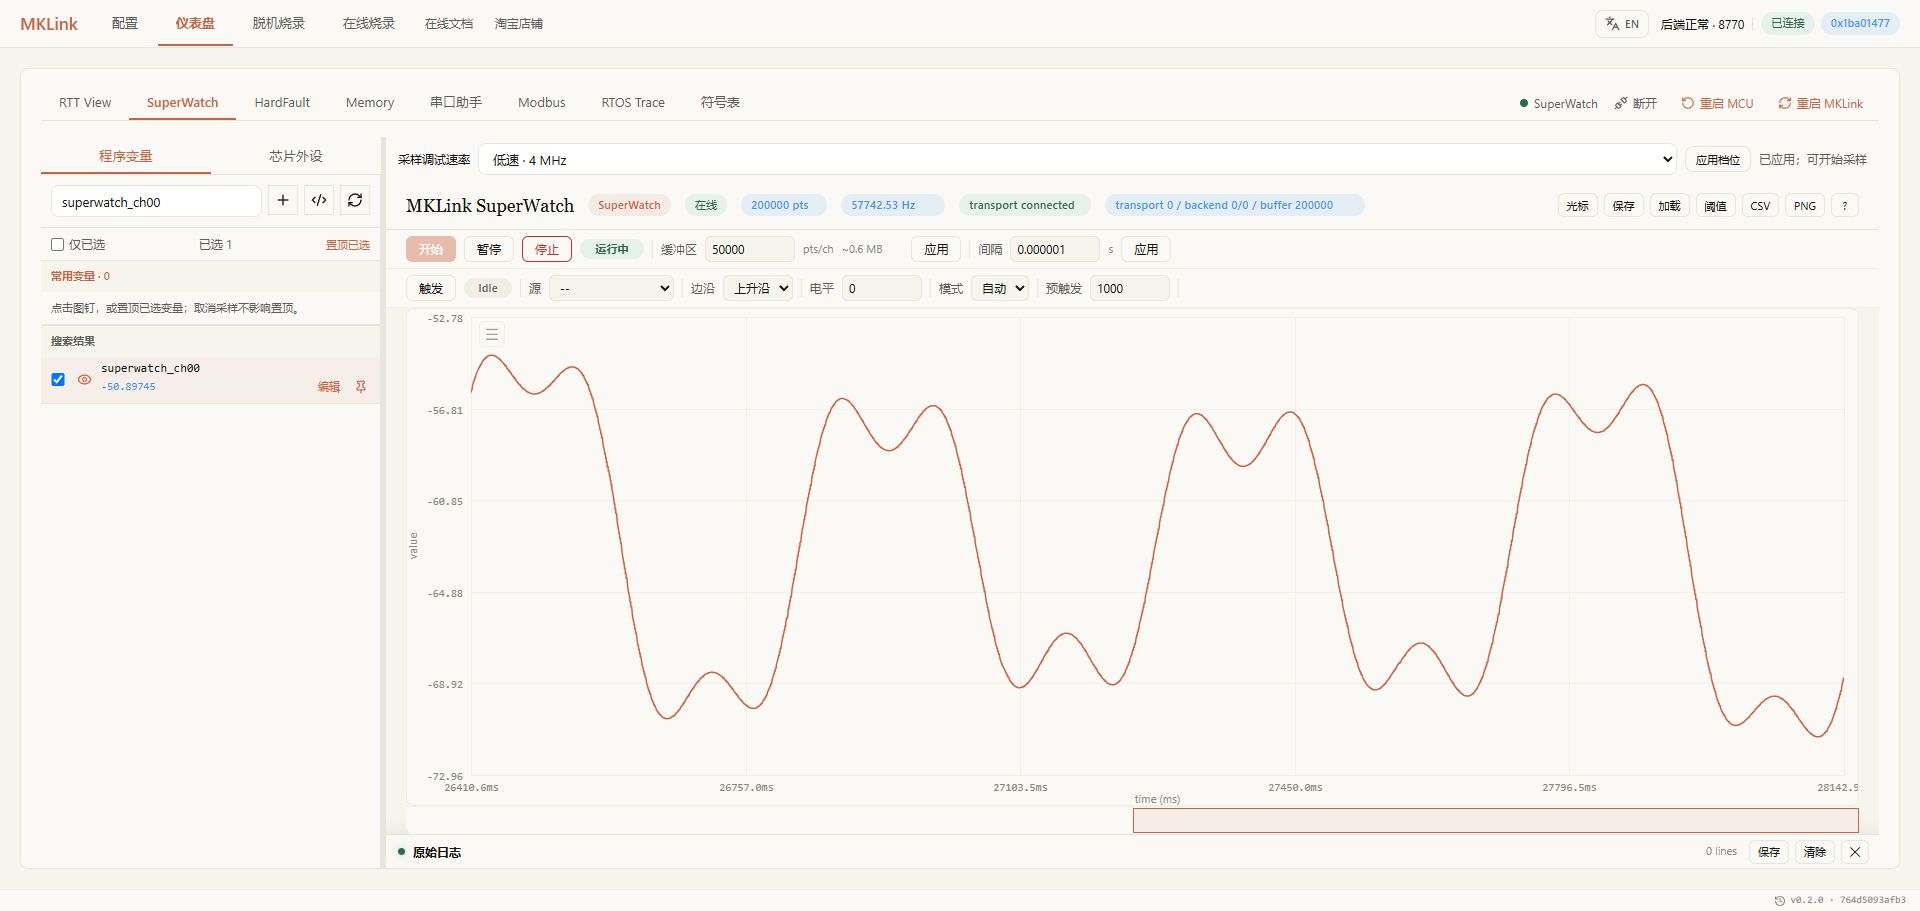Screen dimensions: 1920x911
Task: Click the 暂停 pause button
Action: tap(489, 249)
